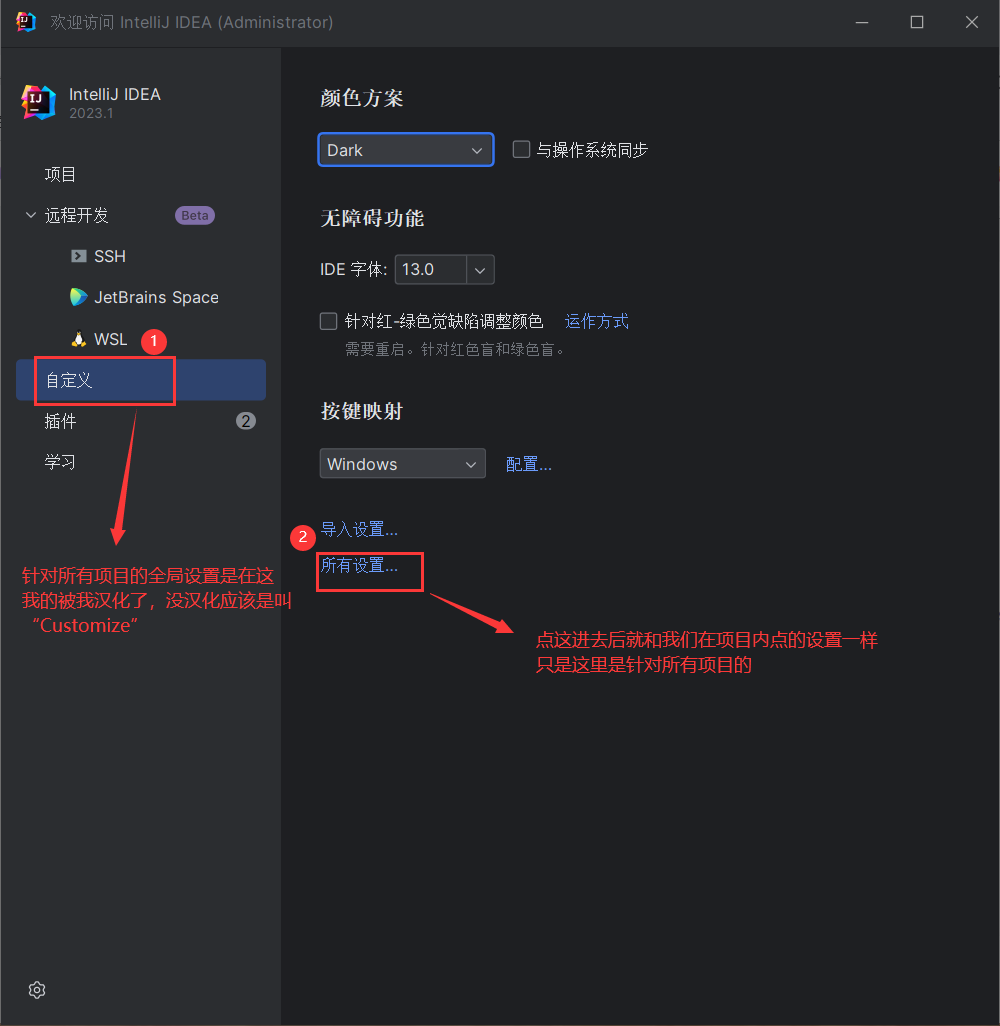Click the 运作方式 link
The image size is (1000, 1026).
pyautogui.click(x=596, y=321)
